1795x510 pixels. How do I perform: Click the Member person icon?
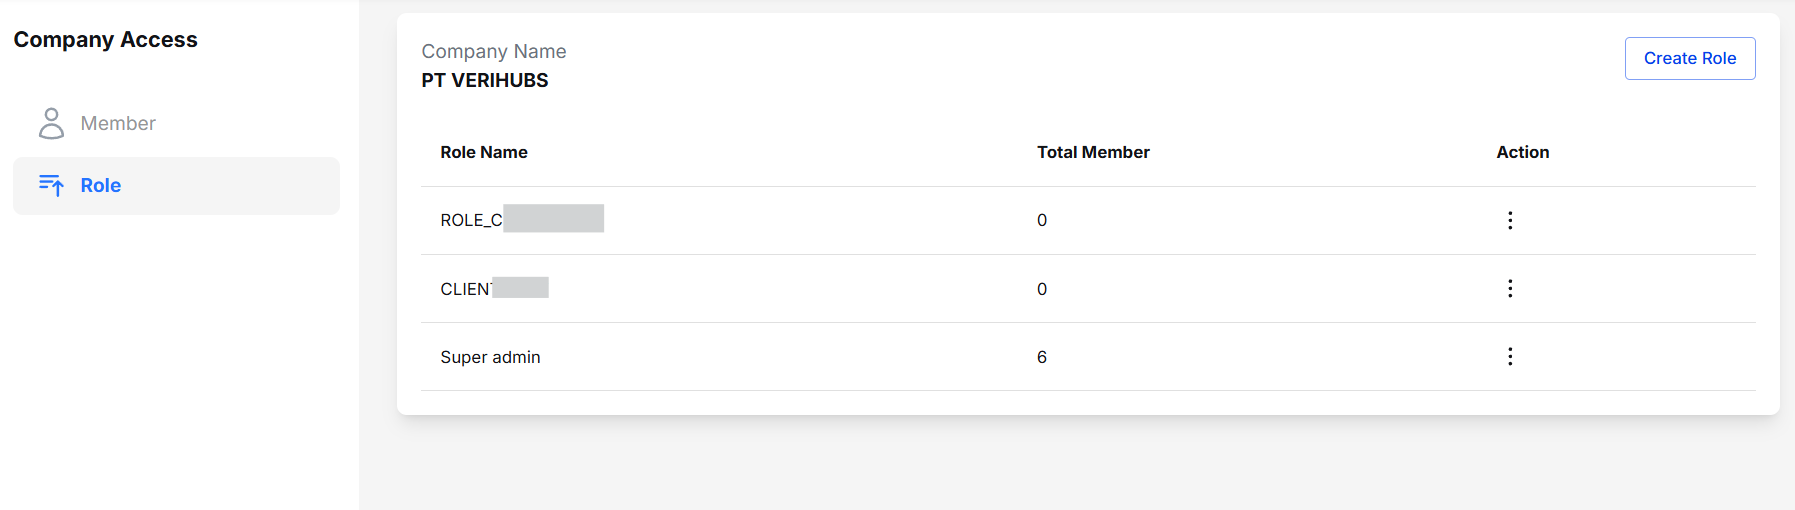coord(51,123)
